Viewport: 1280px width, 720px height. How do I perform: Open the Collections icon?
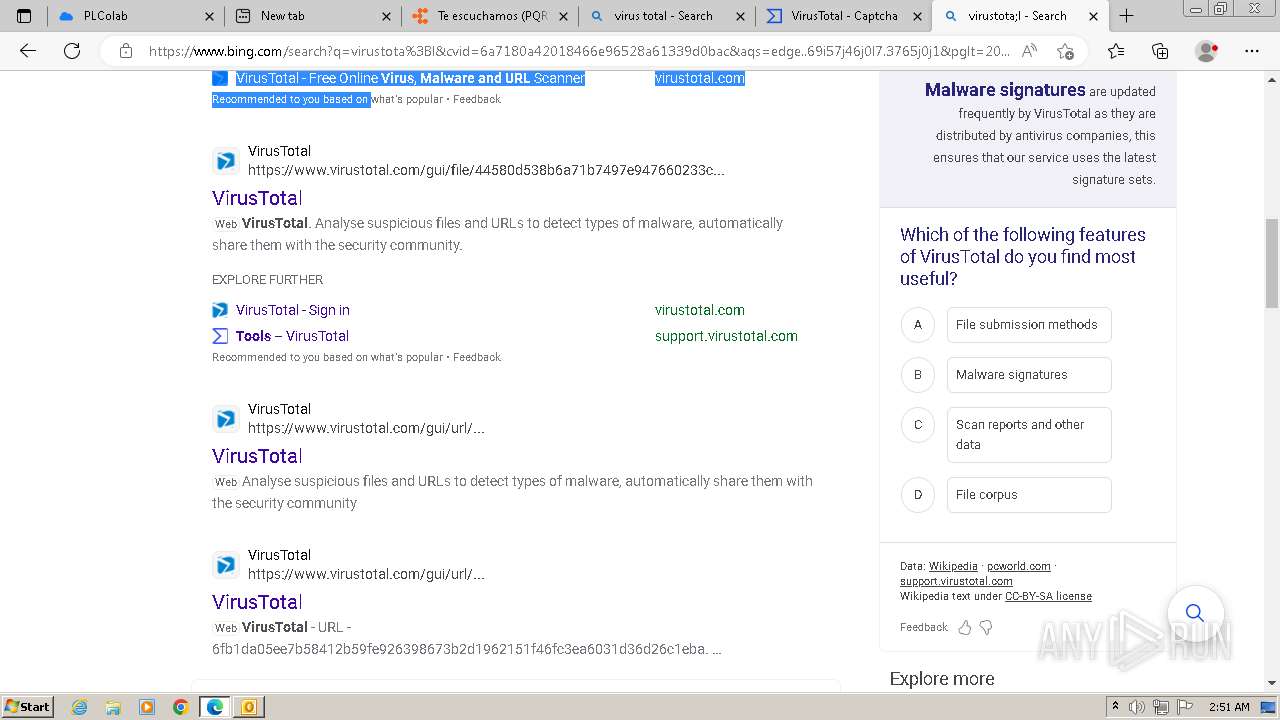(1160, 51)
